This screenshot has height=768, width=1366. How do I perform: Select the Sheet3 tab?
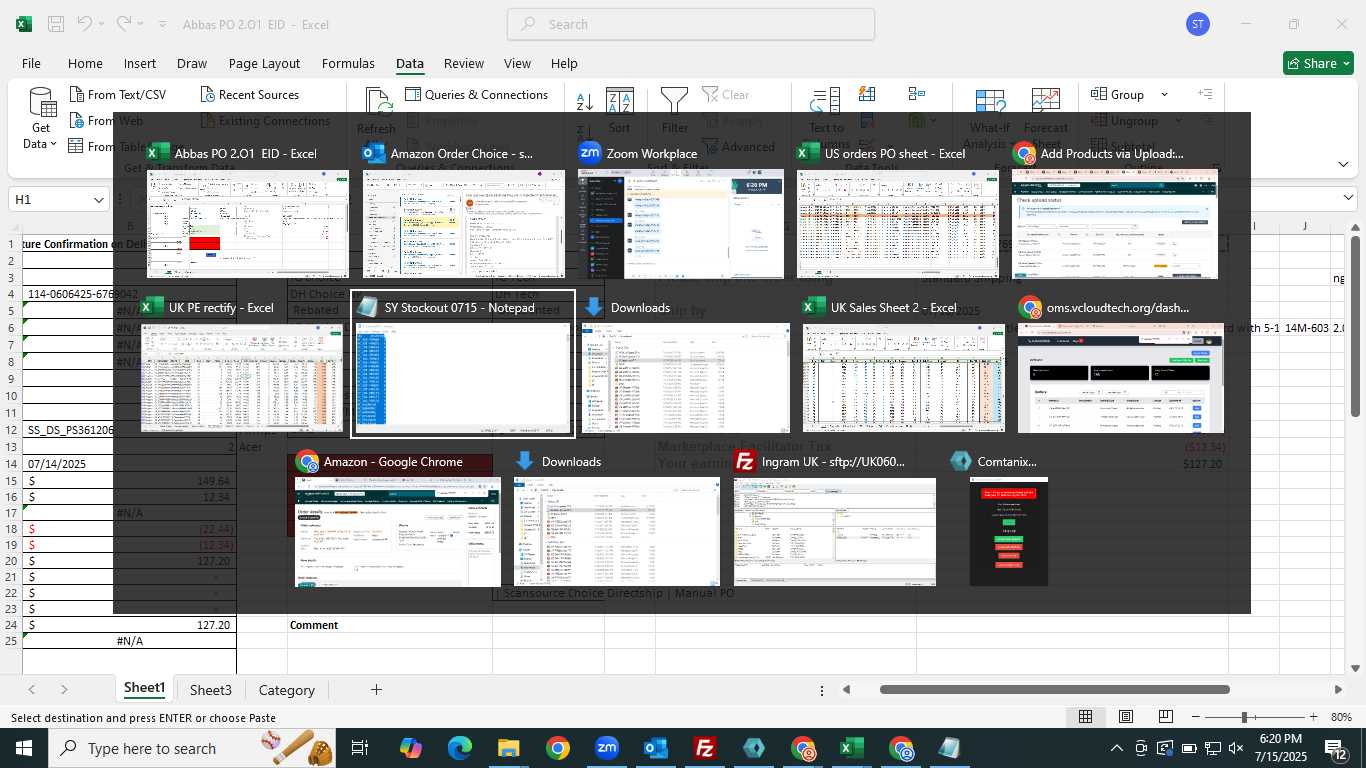pyautogui.click(x=211, y=690)
